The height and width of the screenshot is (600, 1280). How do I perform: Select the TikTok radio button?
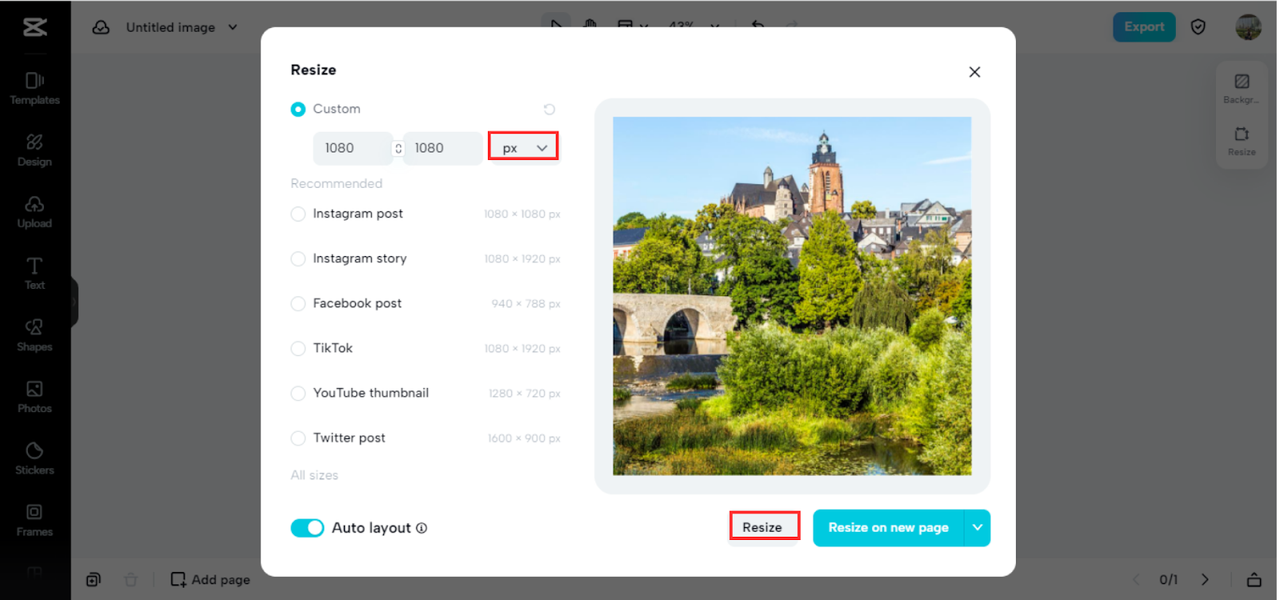[298, 349]
